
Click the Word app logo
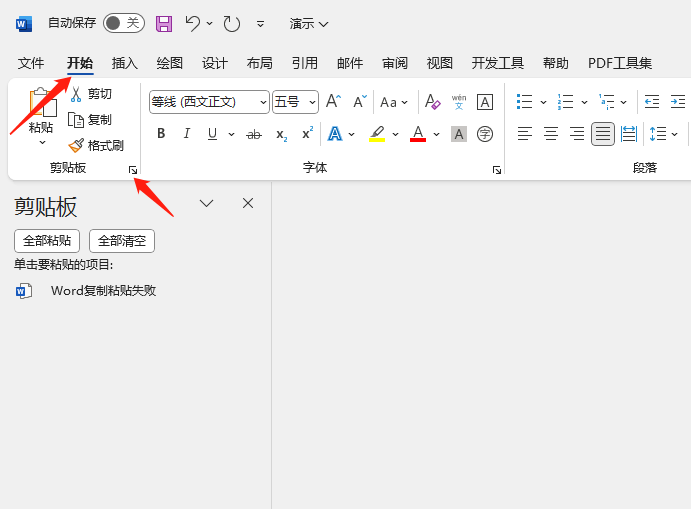[24, 24]
